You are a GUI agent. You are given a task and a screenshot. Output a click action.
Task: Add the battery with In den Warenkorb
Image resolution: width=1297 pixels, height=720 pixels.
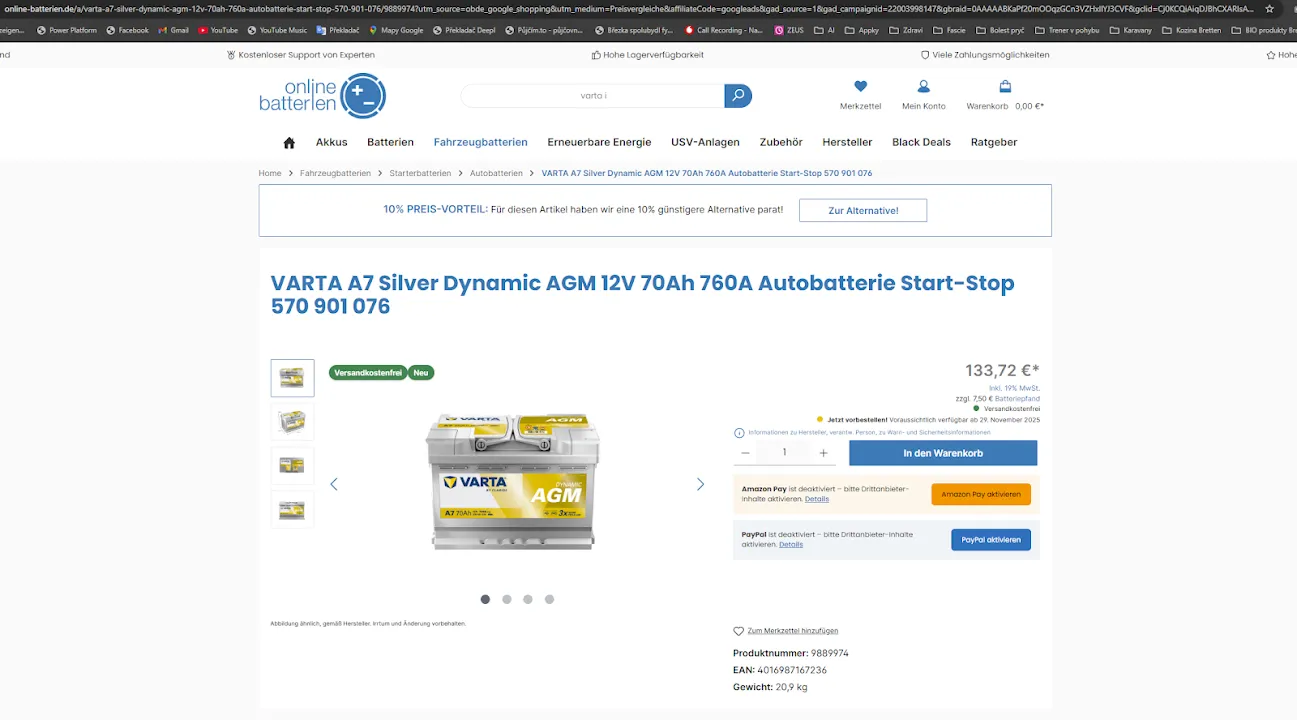point(943,453)
